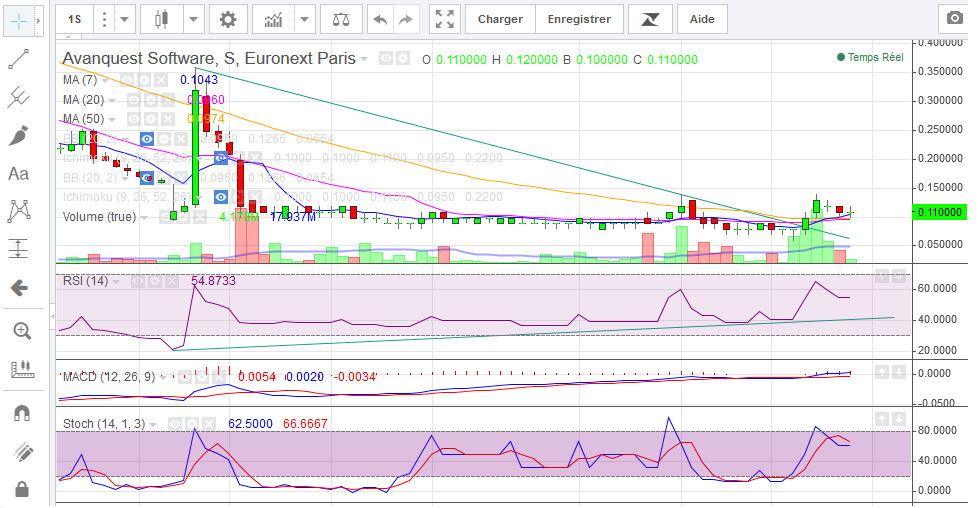
Task: Open the candlestick chart type dropdown
Action: [x=193, y=18]
